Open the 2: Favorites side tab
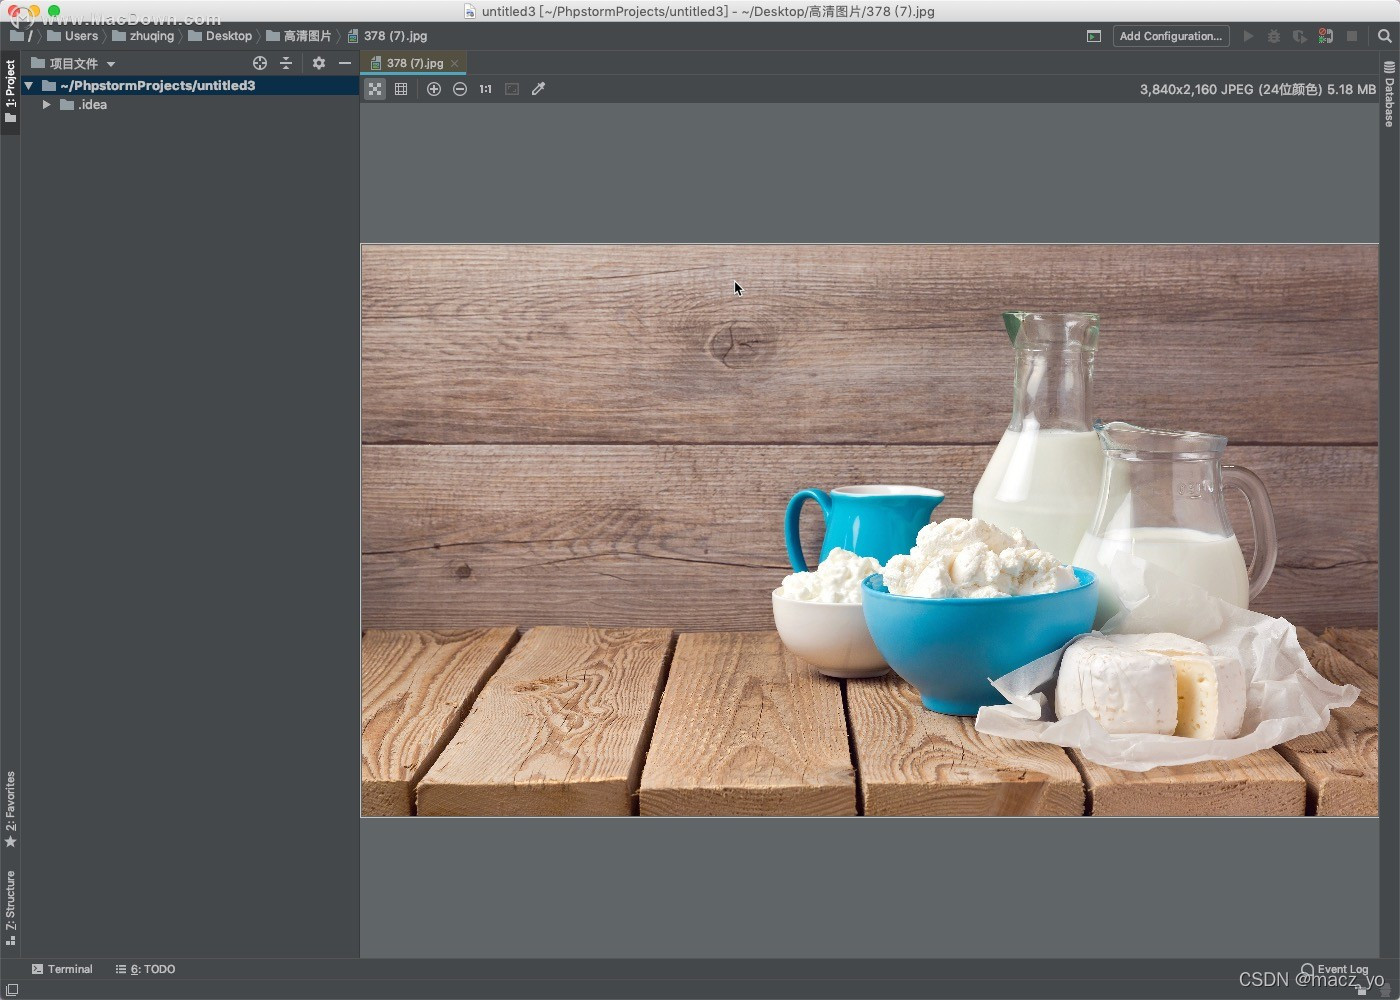This screenshot has width=1400, height=1000. [x=10, y=809]
